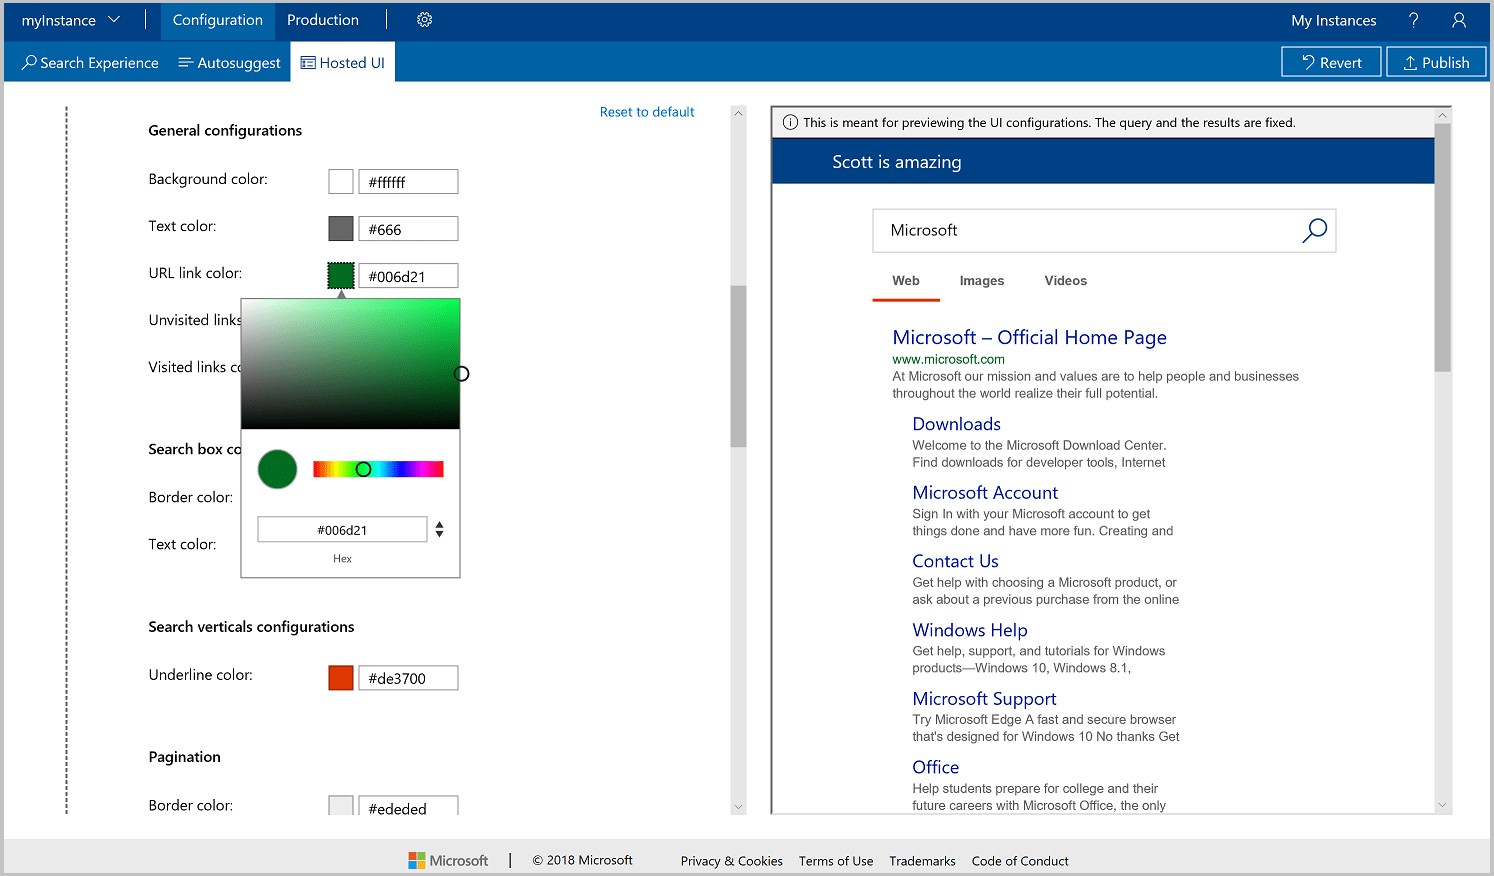The image size is (1494, 876).
Task: Select the Images vertical in the preview
Action: (x=982, y=281)
